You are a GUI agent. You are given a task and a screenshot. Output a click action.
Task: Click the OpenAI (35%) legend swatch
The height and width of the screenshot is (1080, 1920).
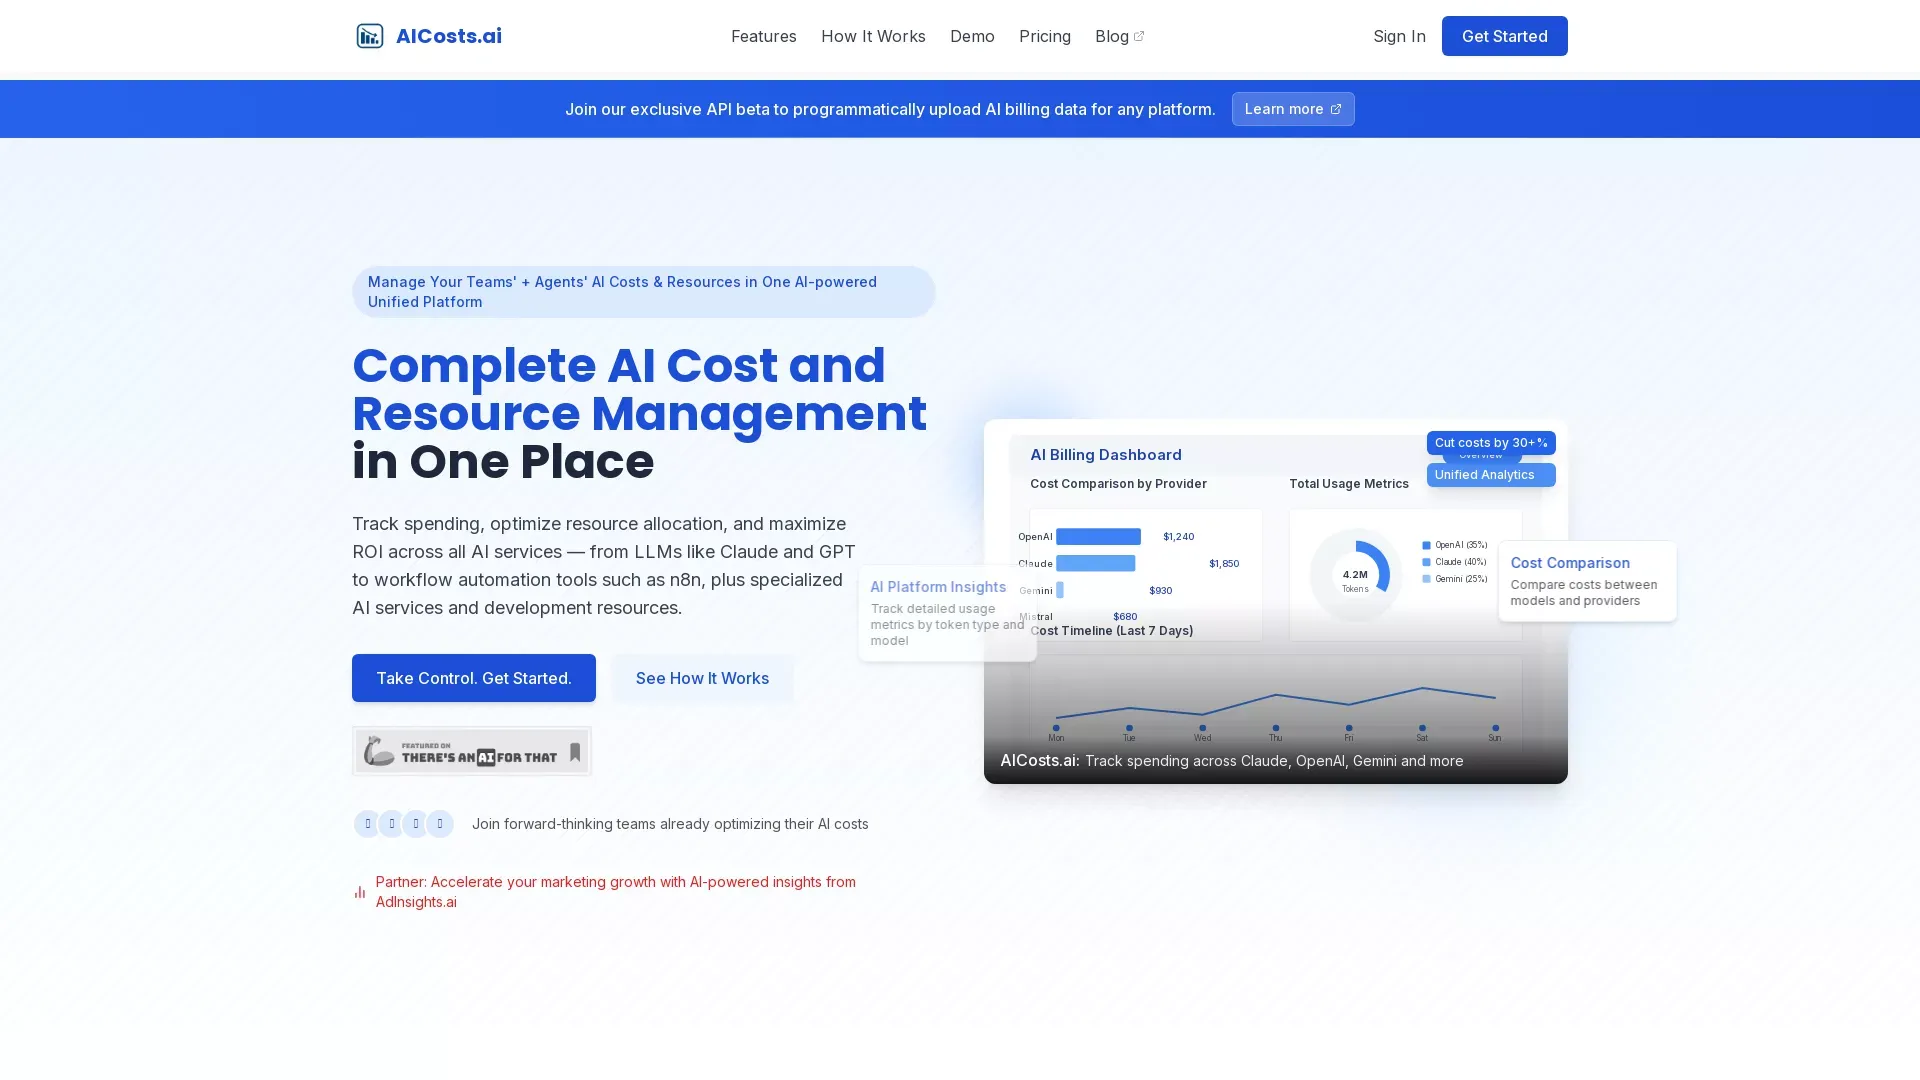click(x=1426, y=546)
